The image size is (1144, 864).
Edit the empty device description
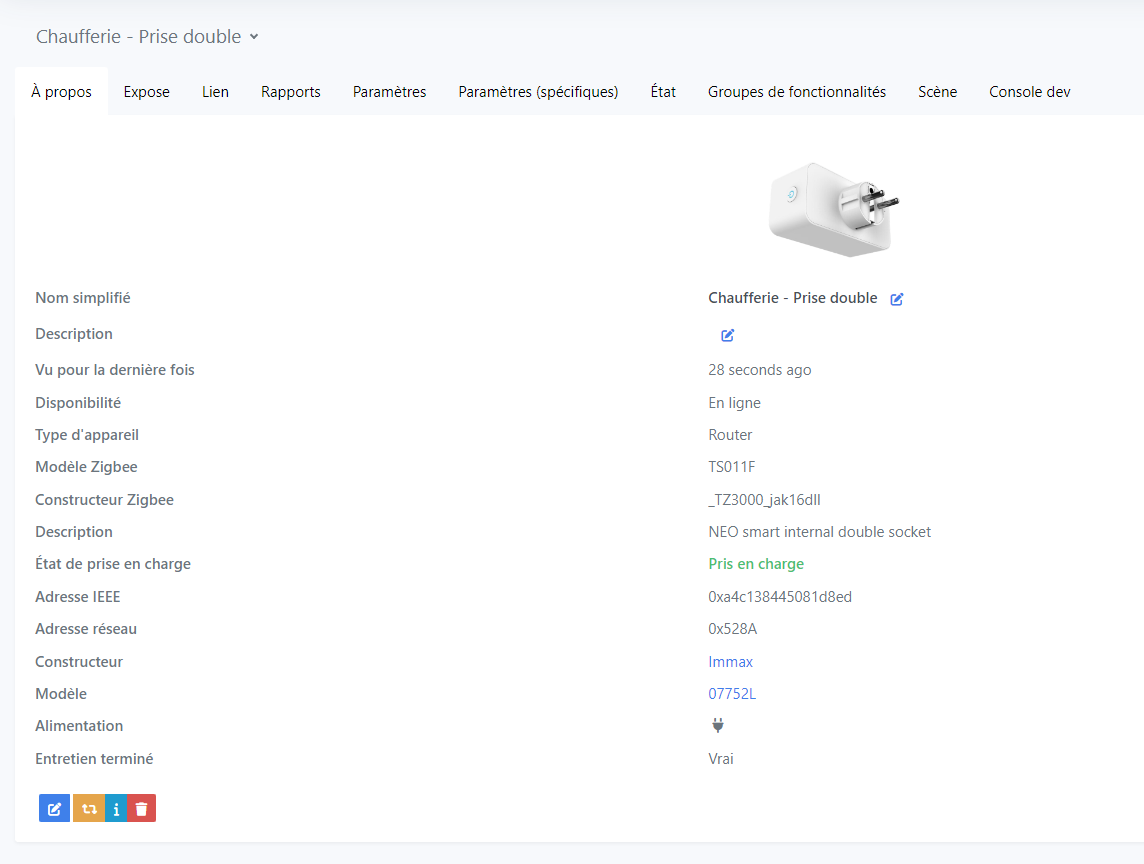click(x=727, y=335)
